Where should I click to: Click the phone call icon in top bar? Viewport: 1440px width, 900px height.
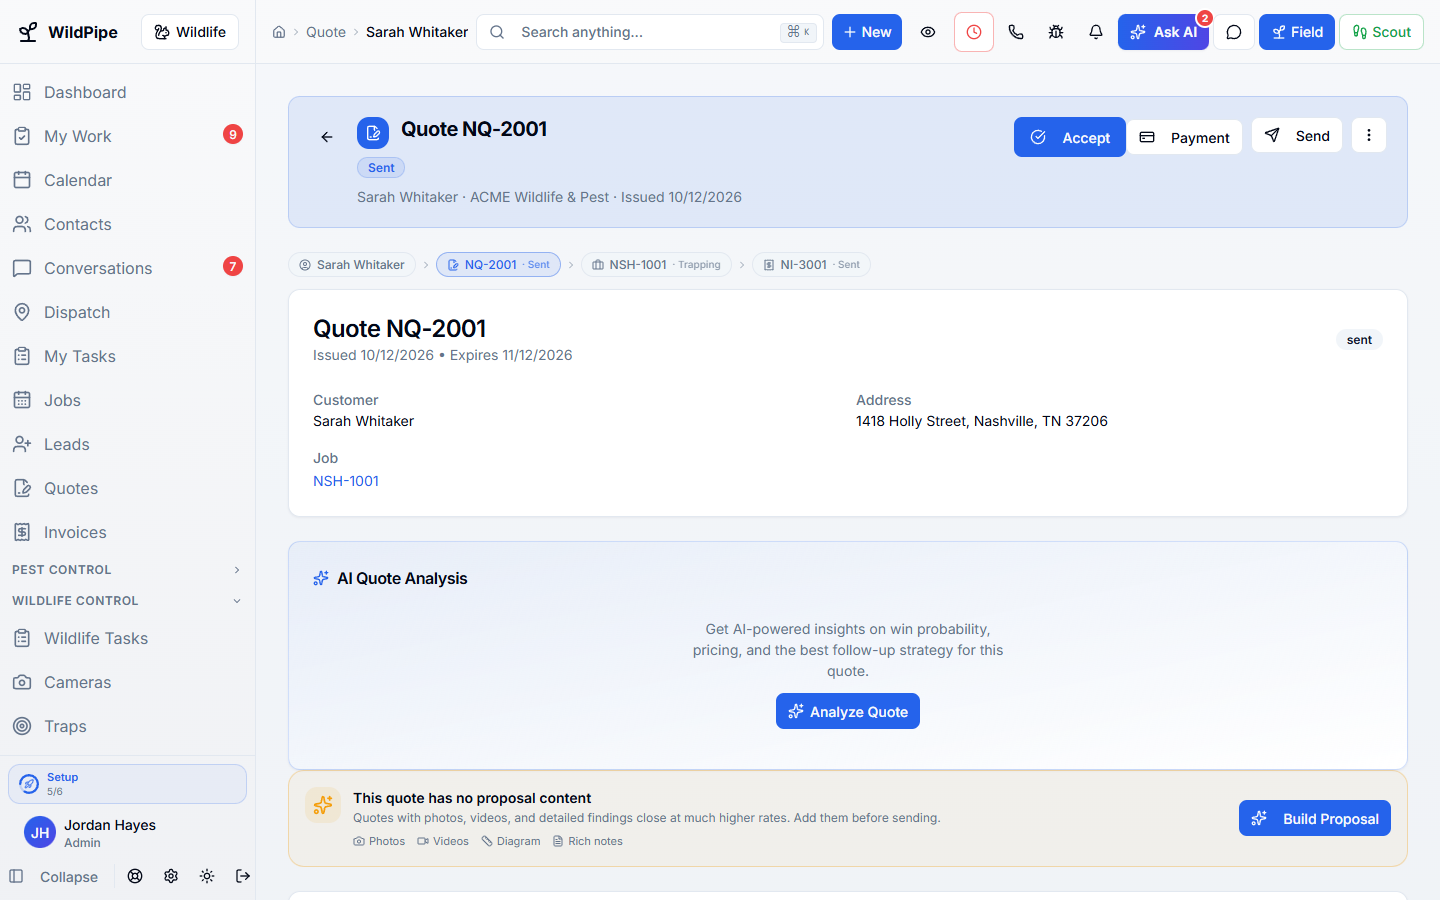1016,32
